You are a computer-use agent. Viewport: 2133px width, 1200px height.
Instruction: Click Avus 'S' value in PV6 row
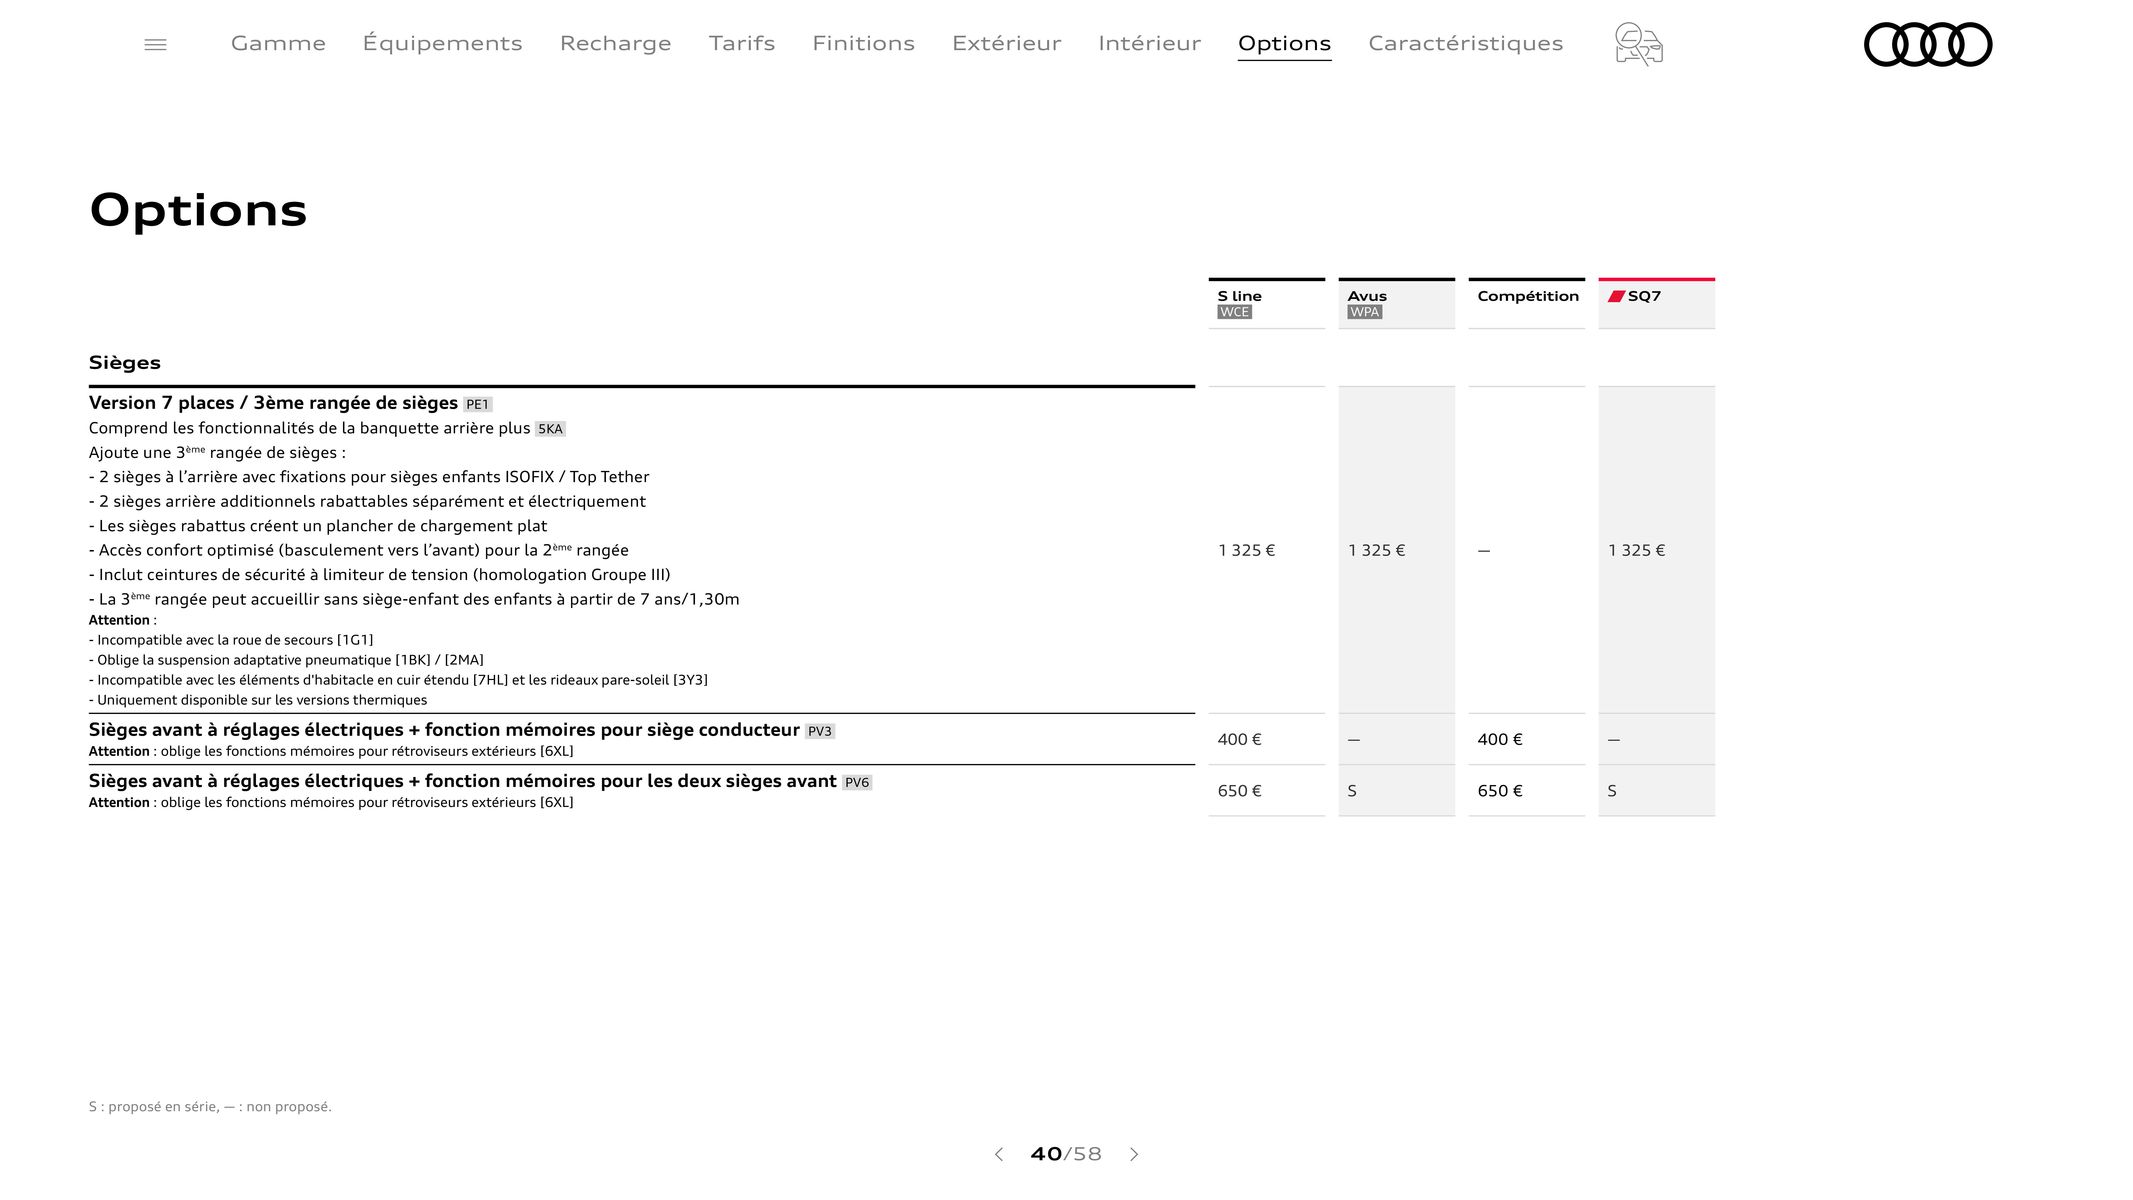[x=1352, y=791]
